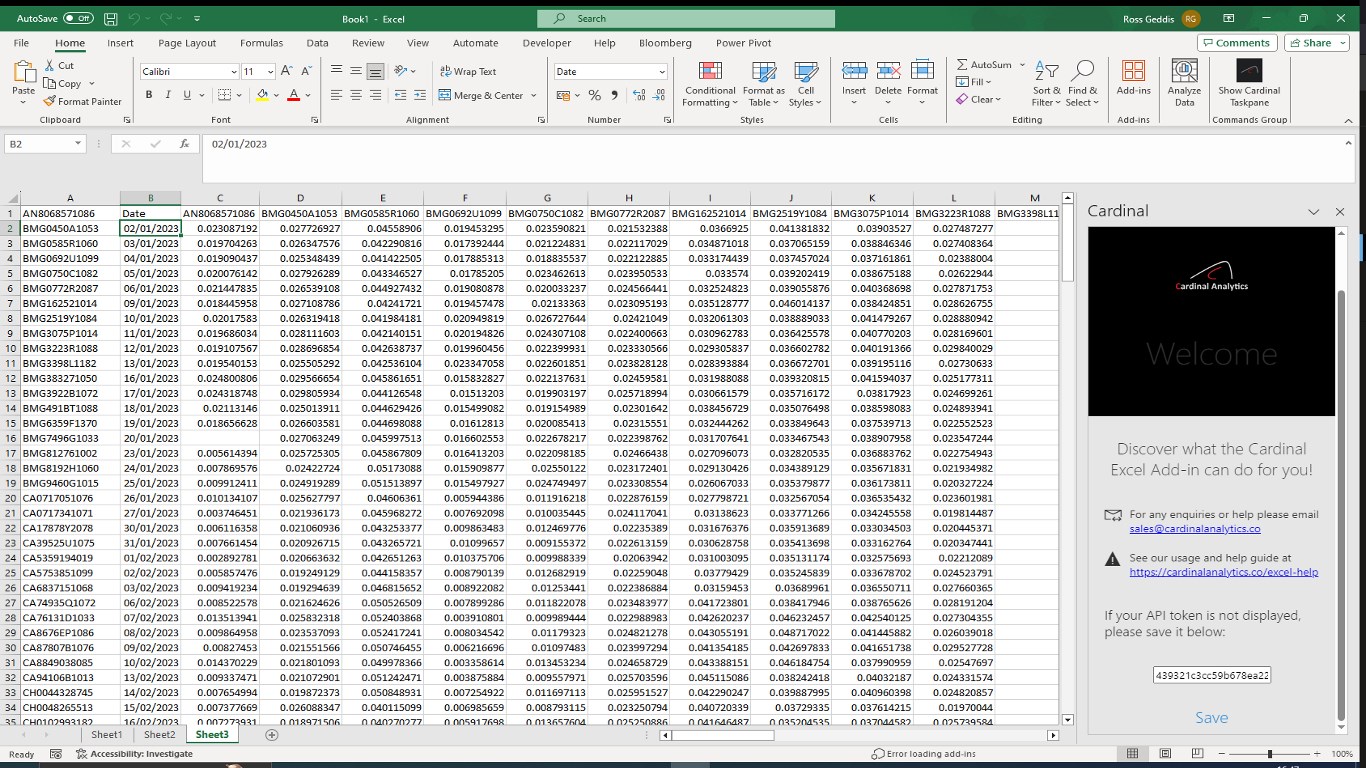
Task: Open the Number Format dropdown showing Date
Action: tap(661, 72)
